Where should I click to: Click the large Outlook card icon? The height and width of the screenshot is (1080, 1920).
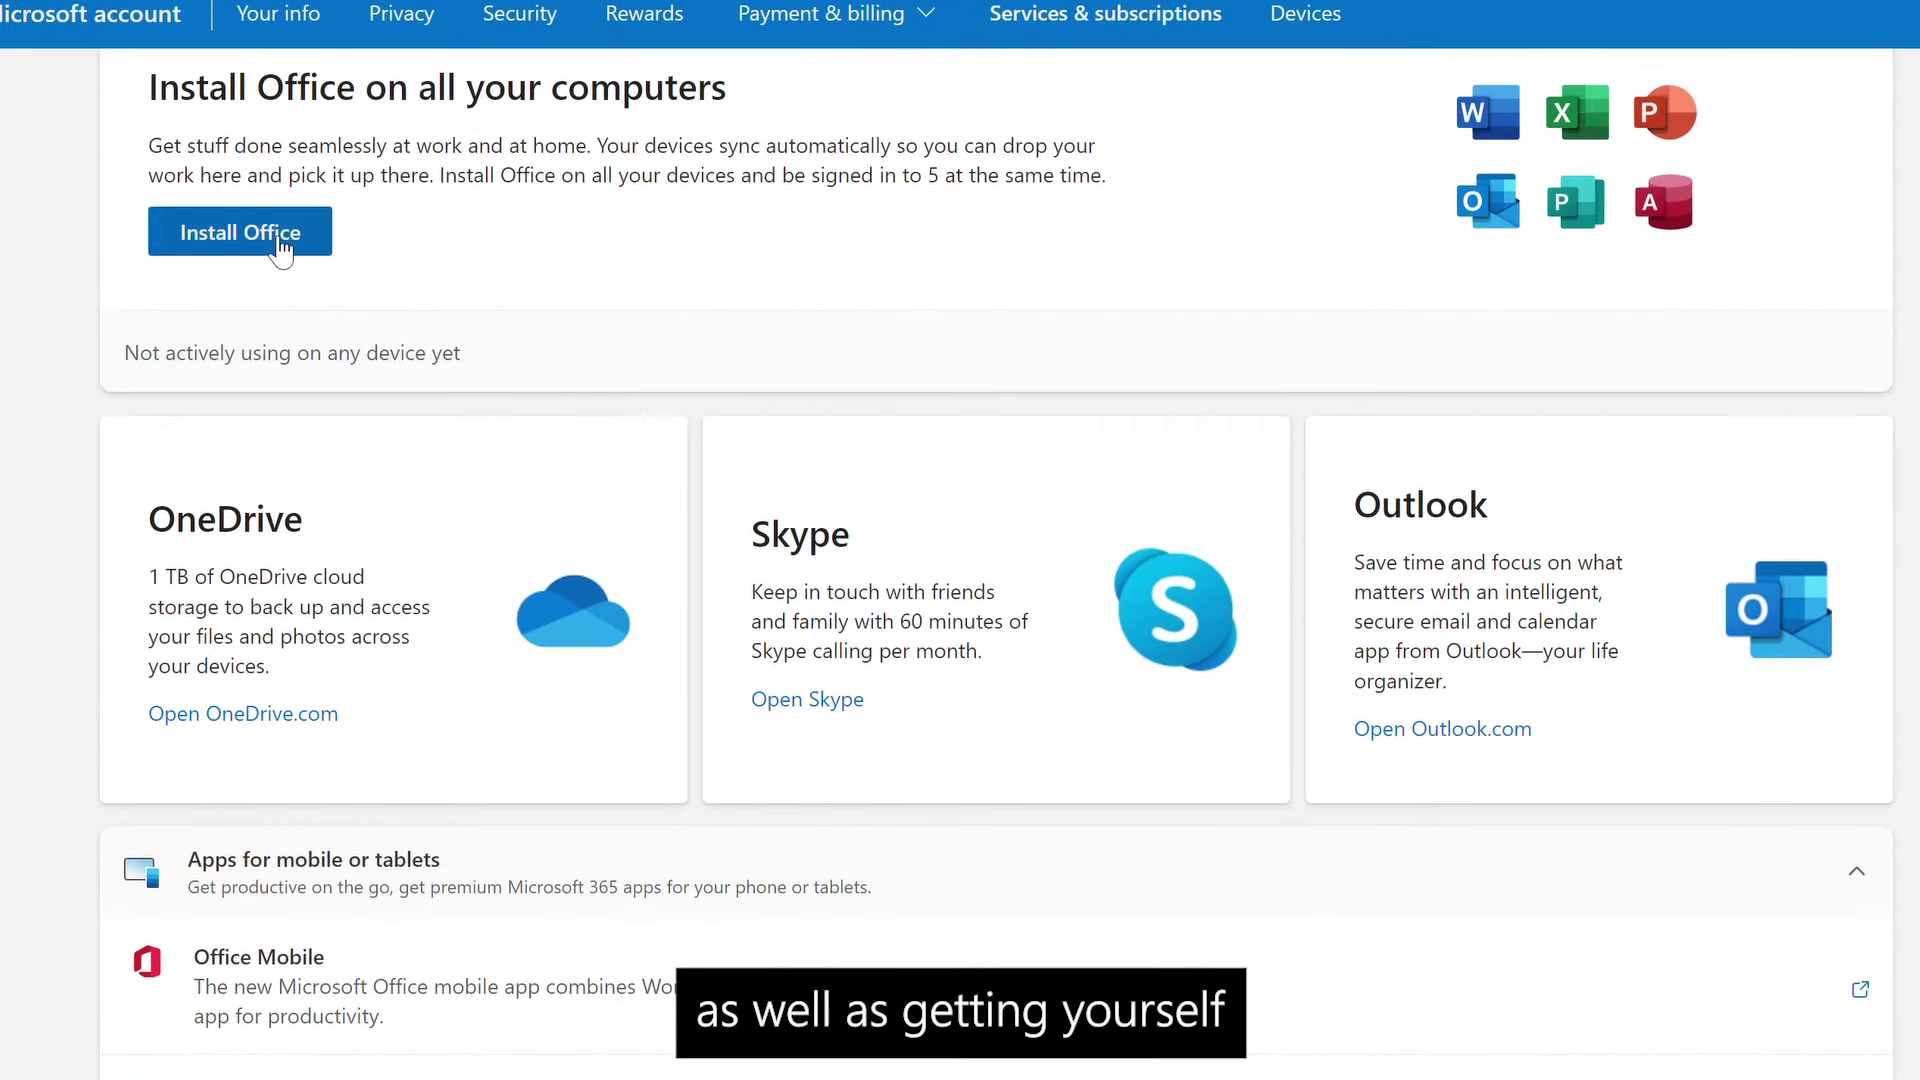point(1778,609)
